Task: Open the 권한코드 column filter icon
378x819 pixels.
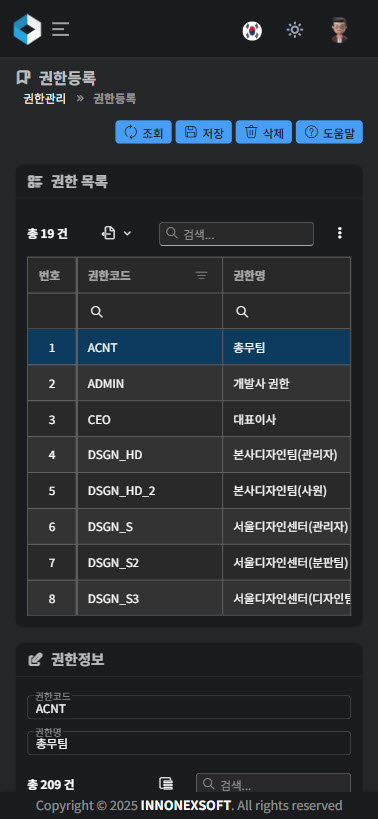Action: (x=202, y=275)
